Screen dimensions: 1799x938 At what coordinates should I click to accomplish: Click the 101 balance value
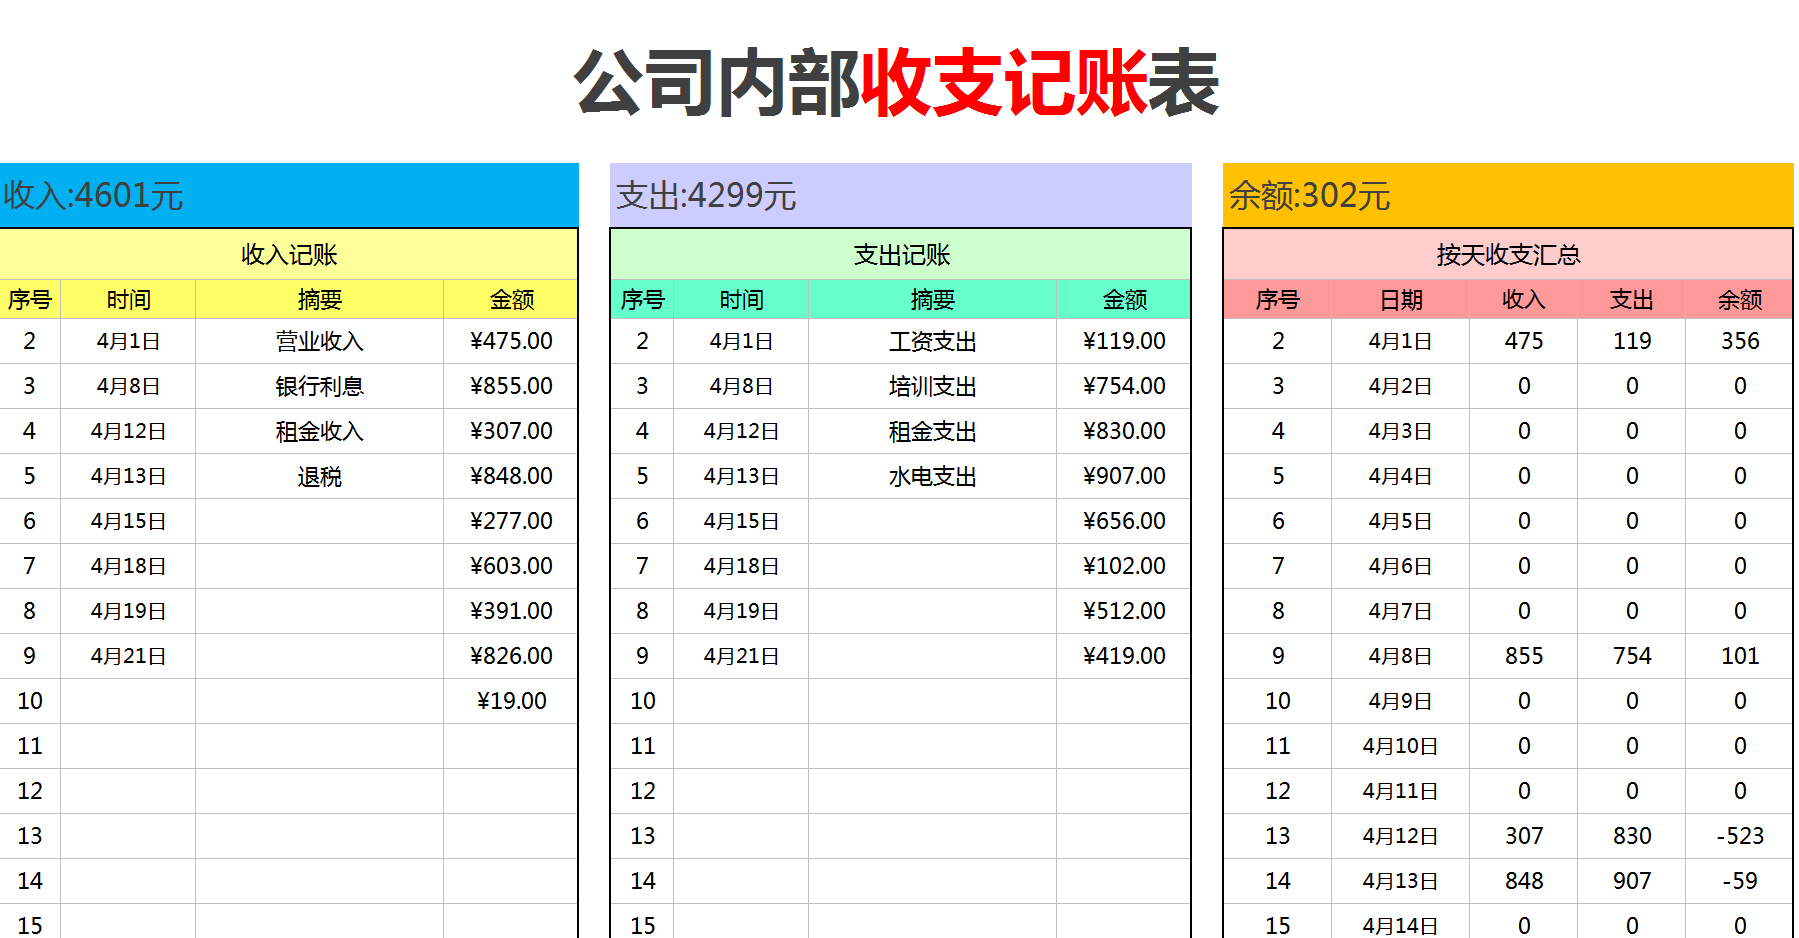(1739, 656)
